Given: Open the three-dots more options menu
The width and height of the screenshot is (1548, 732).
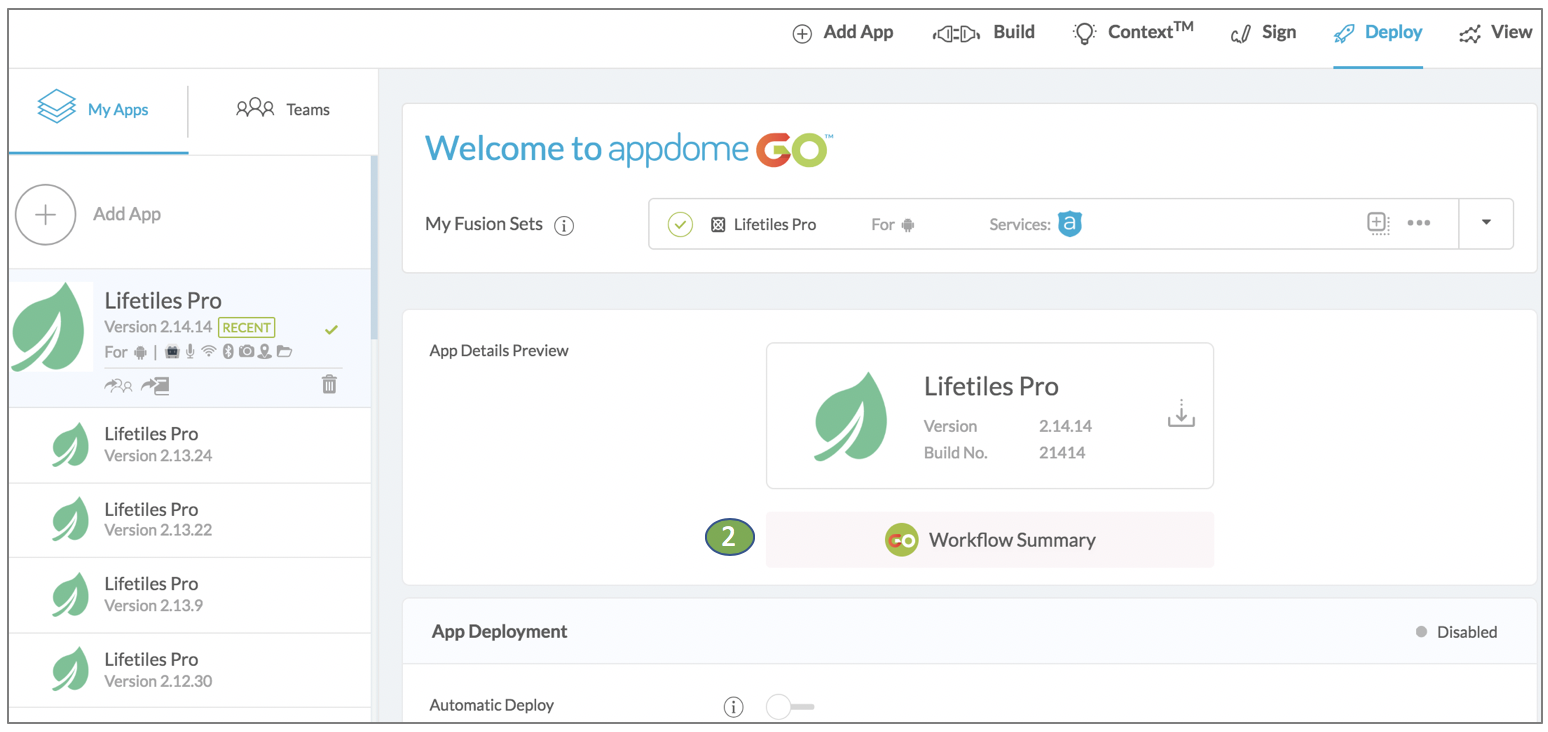Looking at the screenshot, I should 1418,223.
